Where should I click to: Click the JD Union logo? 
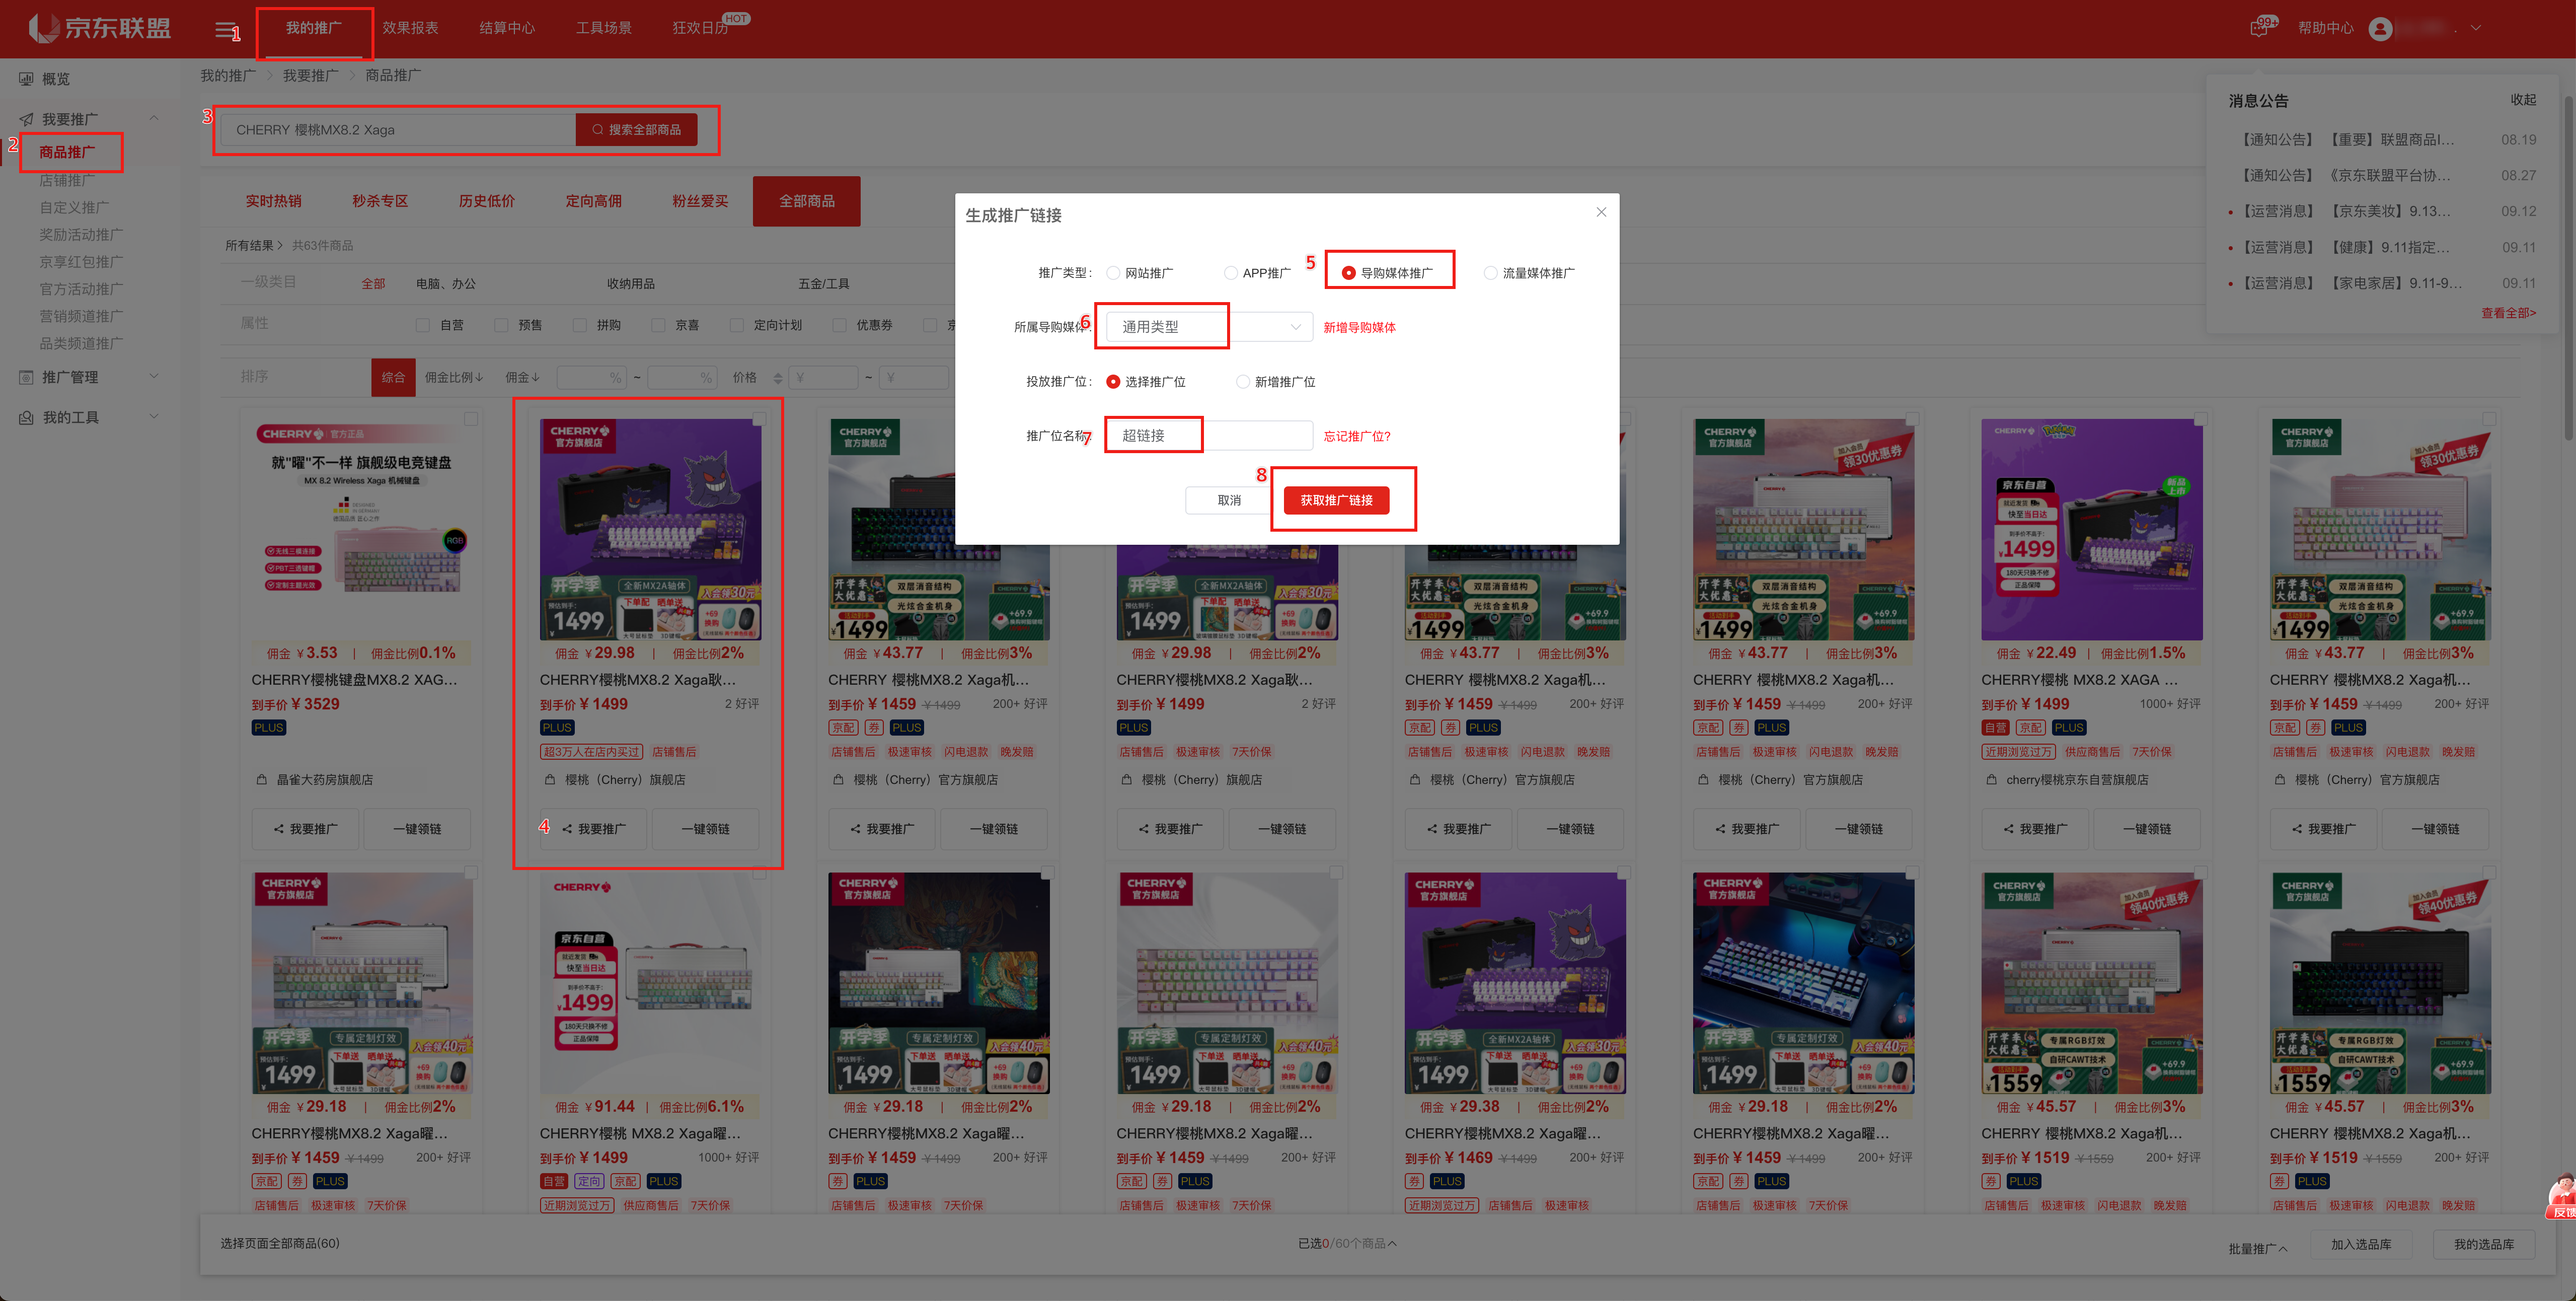click(99, 27)
